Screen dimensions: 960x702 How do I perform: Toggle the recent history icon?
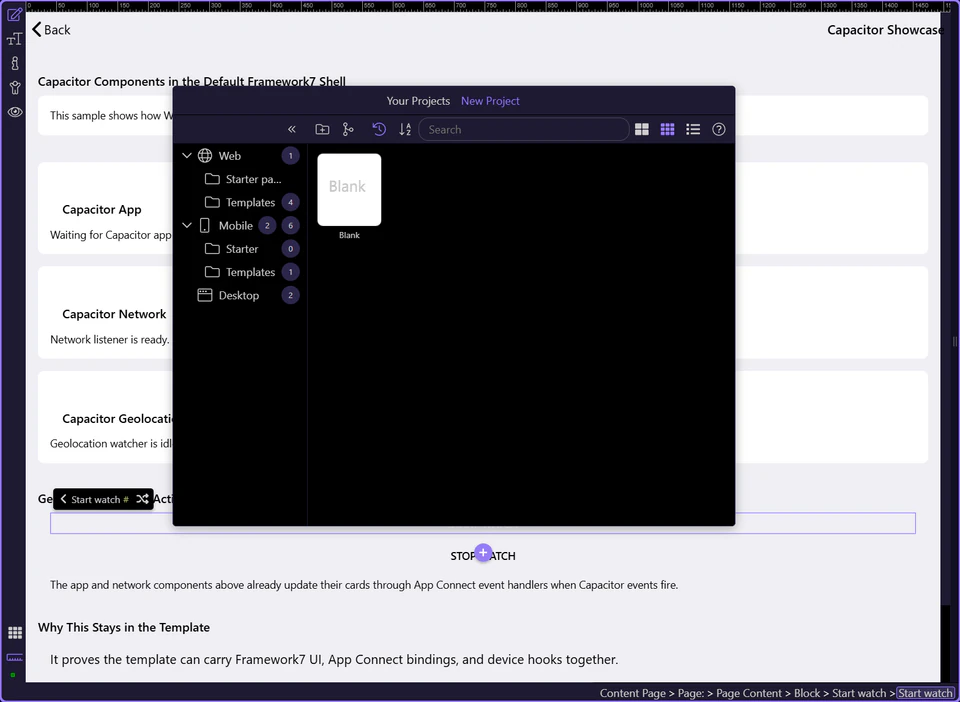click(379, 129)
